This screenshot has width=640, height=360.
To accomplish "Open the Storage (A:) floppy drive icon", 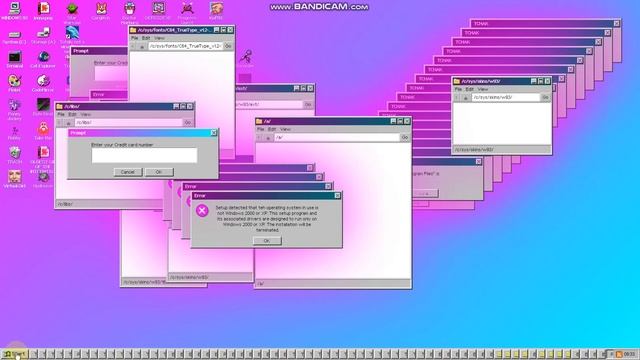I will pyautogui.click(x=43, y=36).
